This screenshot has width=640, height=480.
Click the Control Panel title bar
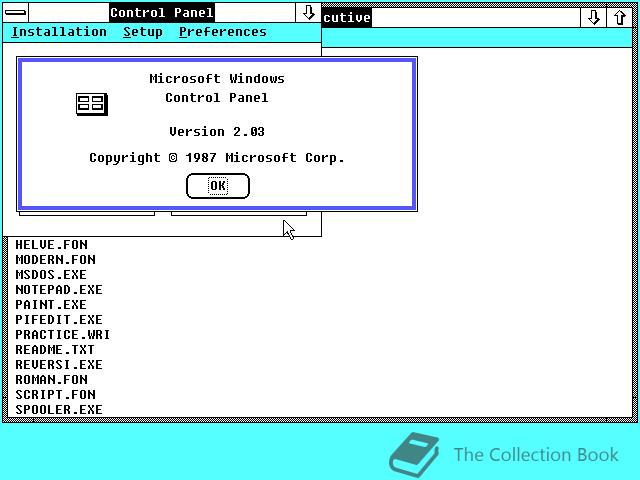(x=162, y=13)
